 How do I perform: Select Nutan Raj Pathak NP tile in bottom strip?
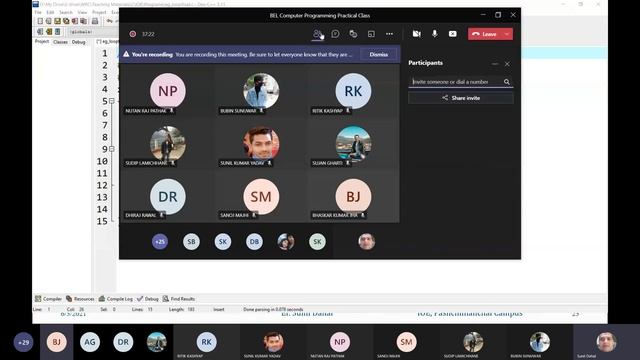coord(340,342)
